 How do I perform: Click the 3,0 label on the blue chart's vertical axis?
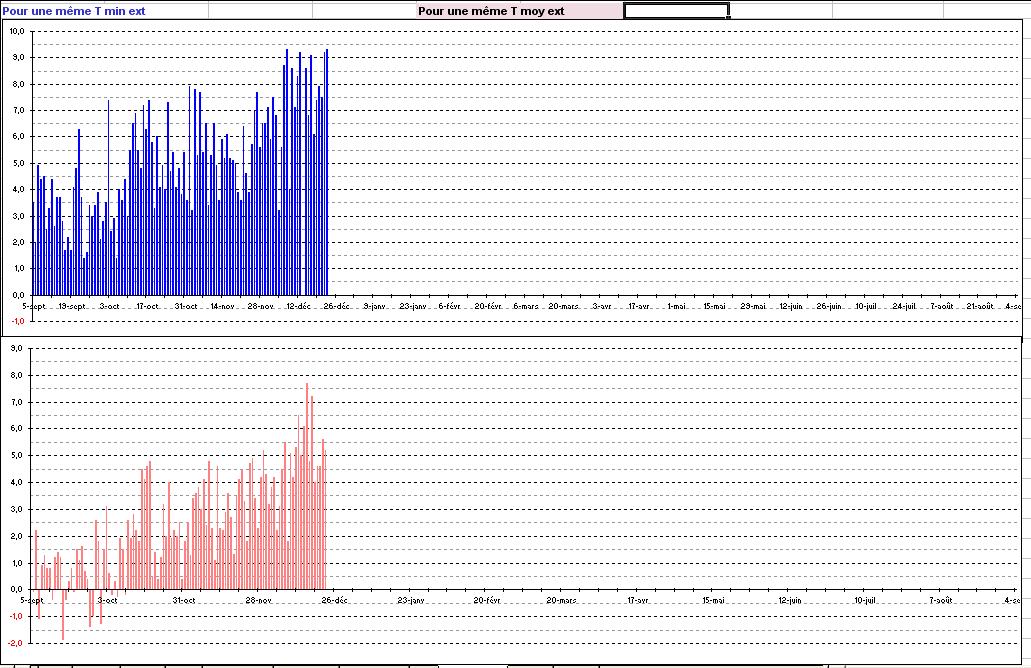18,216
